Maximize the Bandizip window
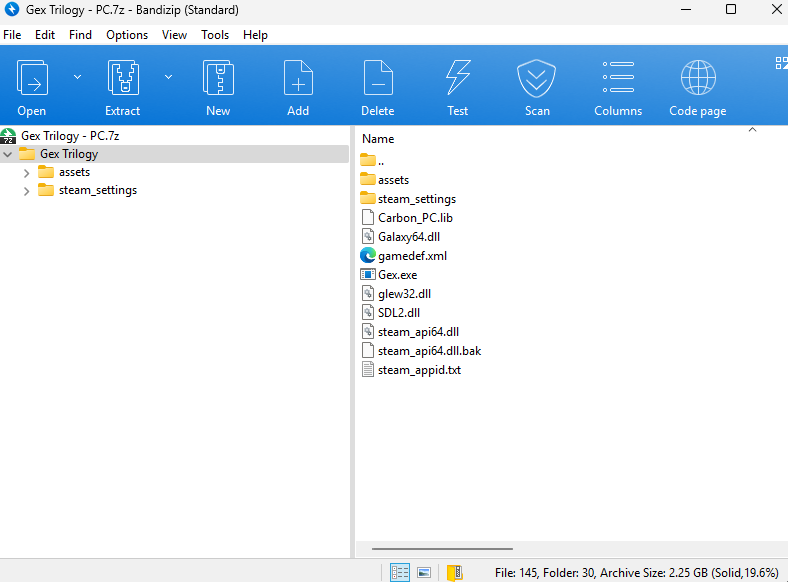Screen dimensions: 788x582 click(x=731, y=10)
